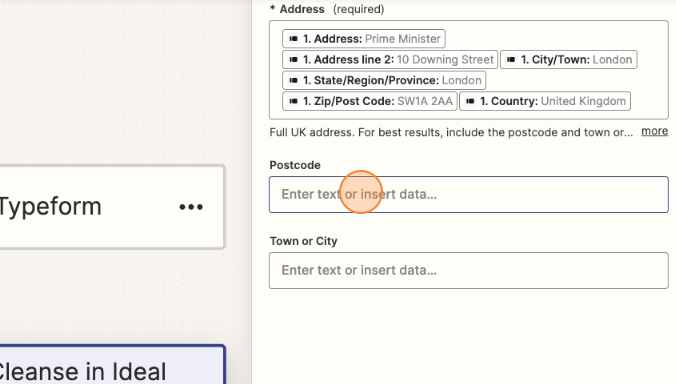The width and height of the screenshot is (676, 385).
Task: Click the Town or City input field
Action: [469, 270]
